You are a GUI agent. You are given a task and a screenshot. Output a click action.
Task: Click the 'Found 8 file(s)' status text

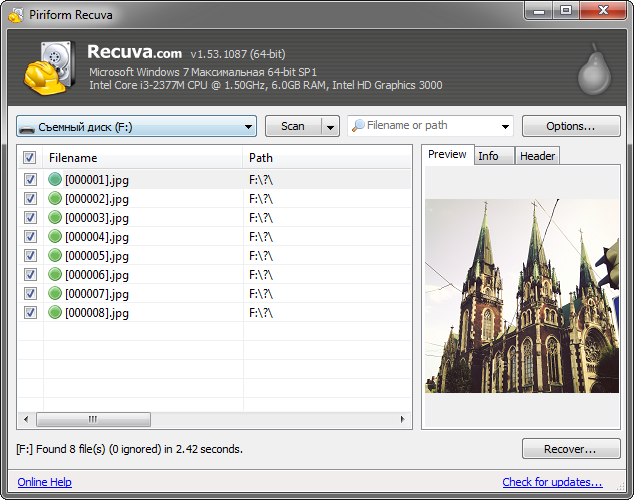pos(129,449)
